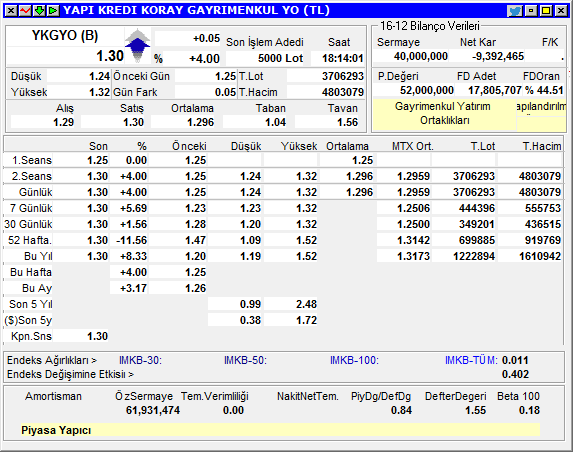Click the Bu Yıl percent value +8.33
573x452 pixels.
coord(133,257)
